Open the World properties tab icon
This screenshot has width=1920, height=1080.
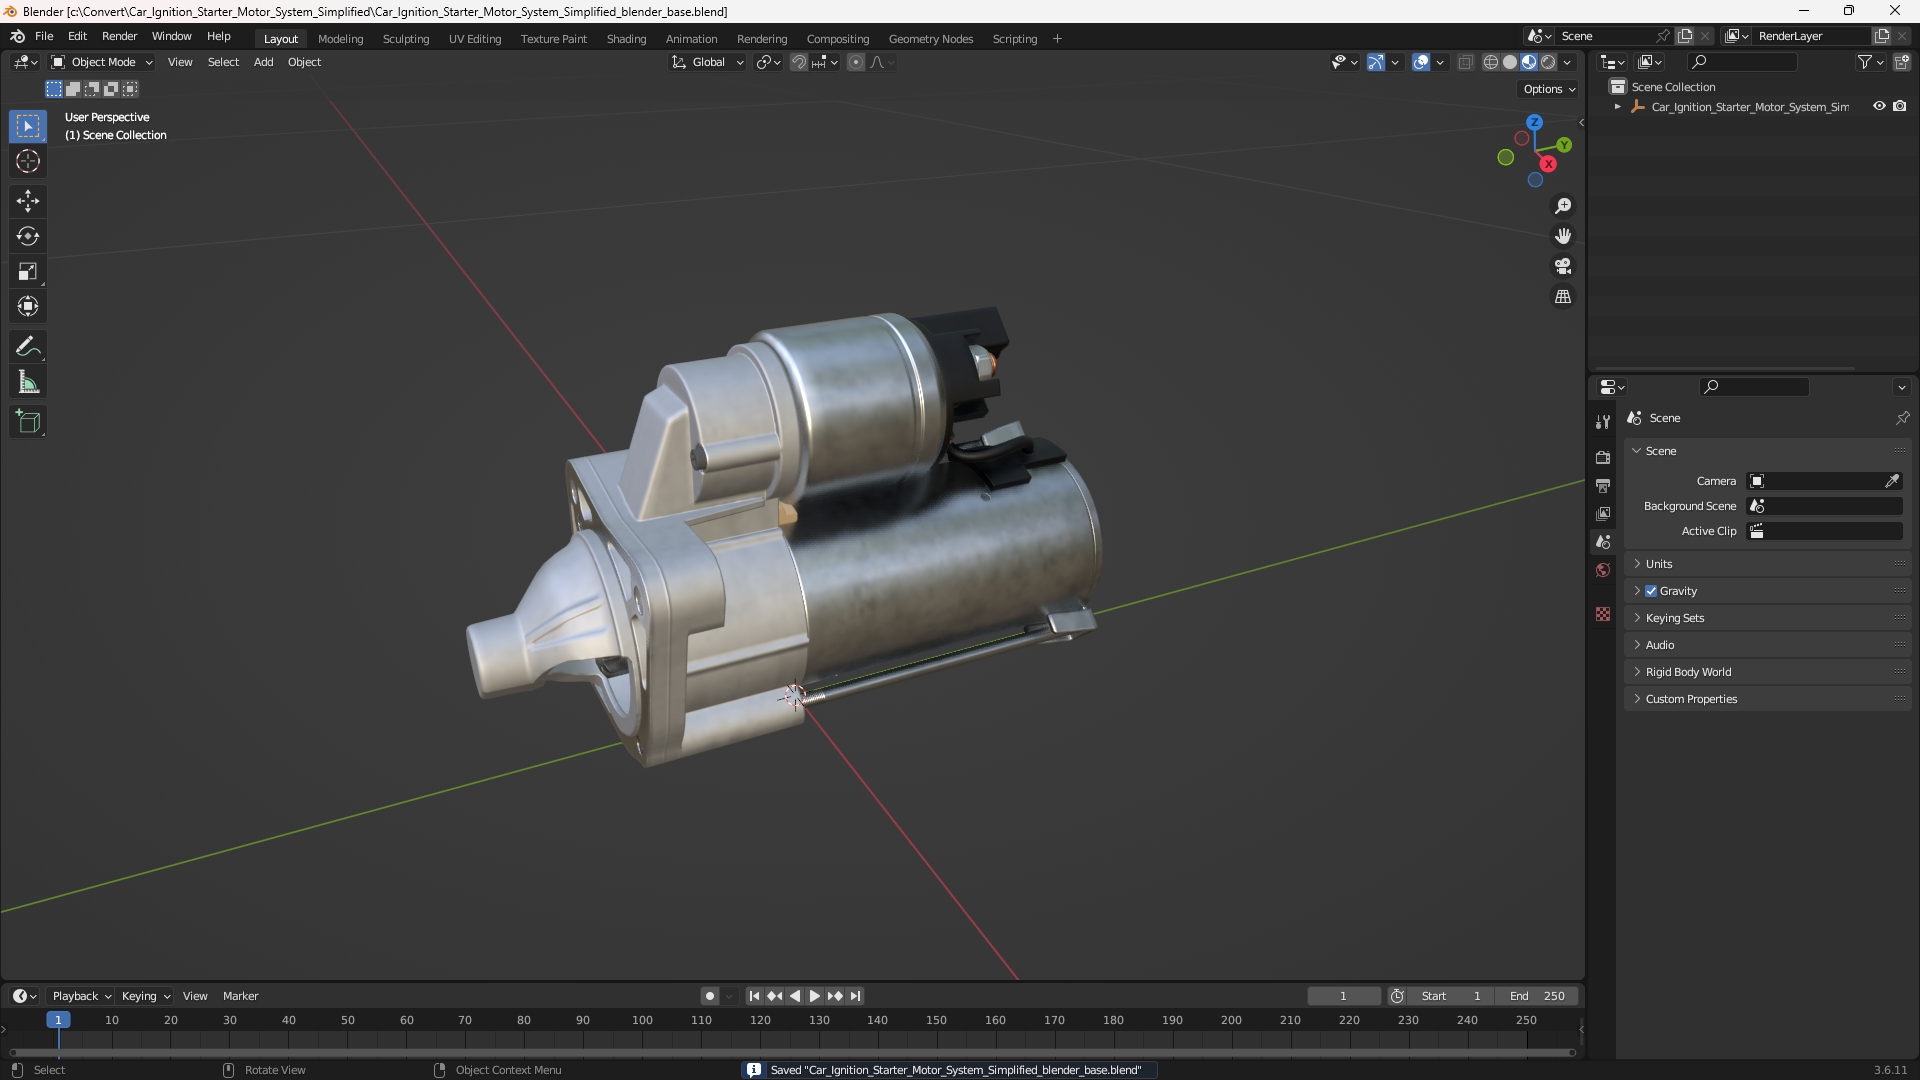coord(1603,570)
